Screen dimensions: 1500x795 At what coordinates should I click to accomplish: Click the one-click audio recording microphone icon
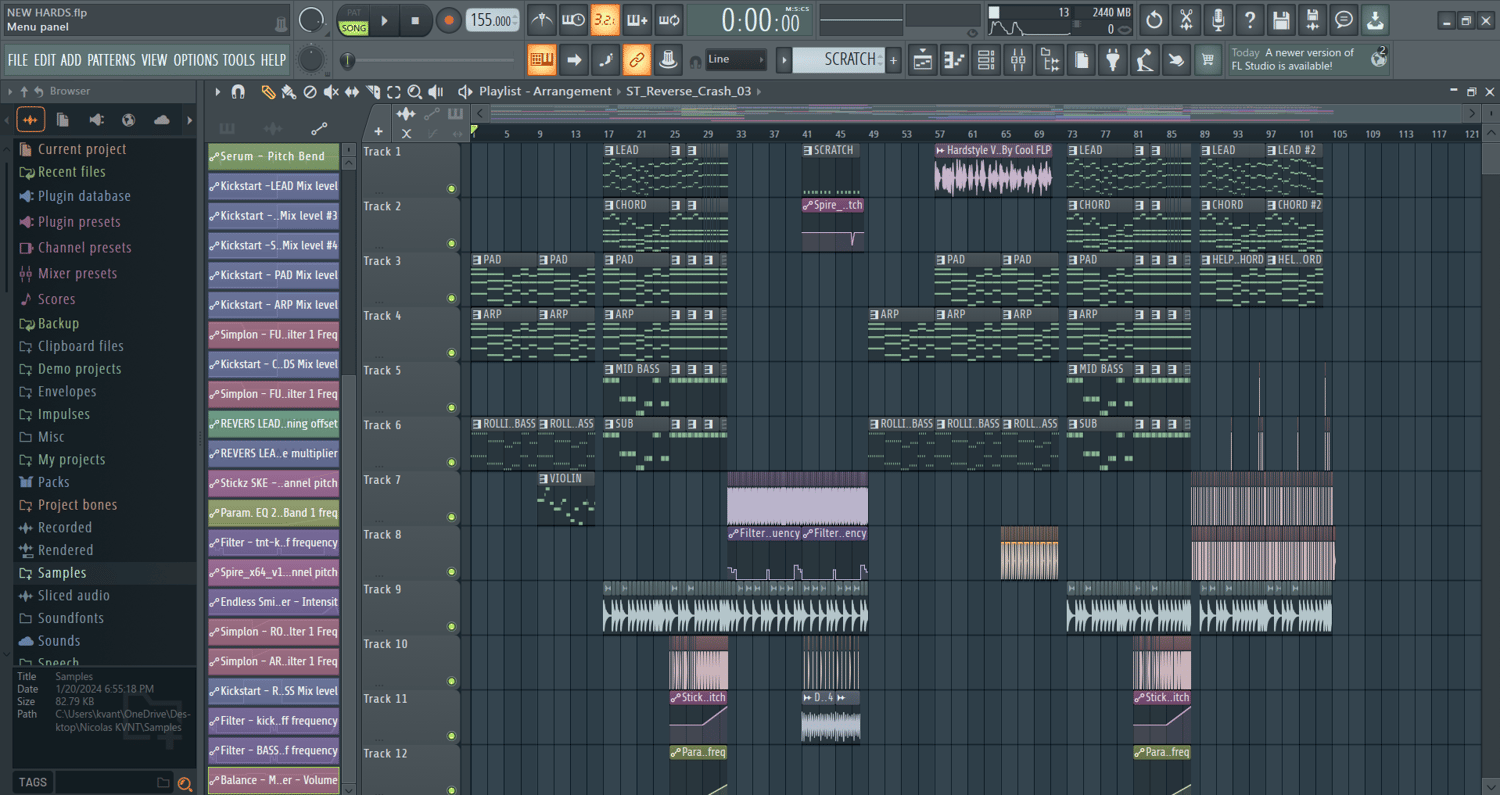[x=1218, y=19]
